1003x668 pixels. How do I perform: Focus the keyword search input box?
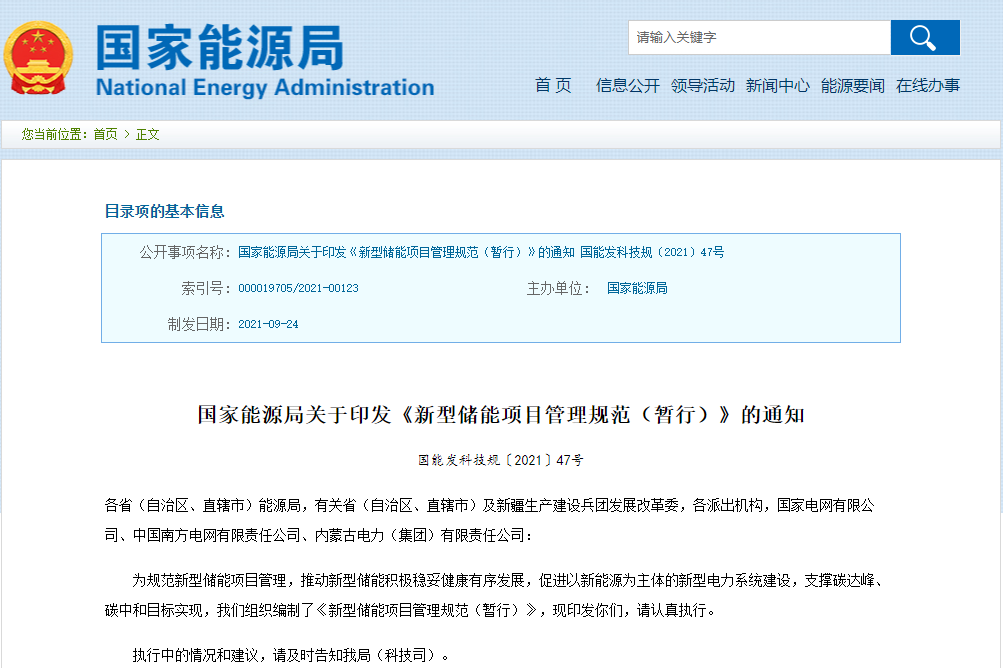[x=759, y=38]
